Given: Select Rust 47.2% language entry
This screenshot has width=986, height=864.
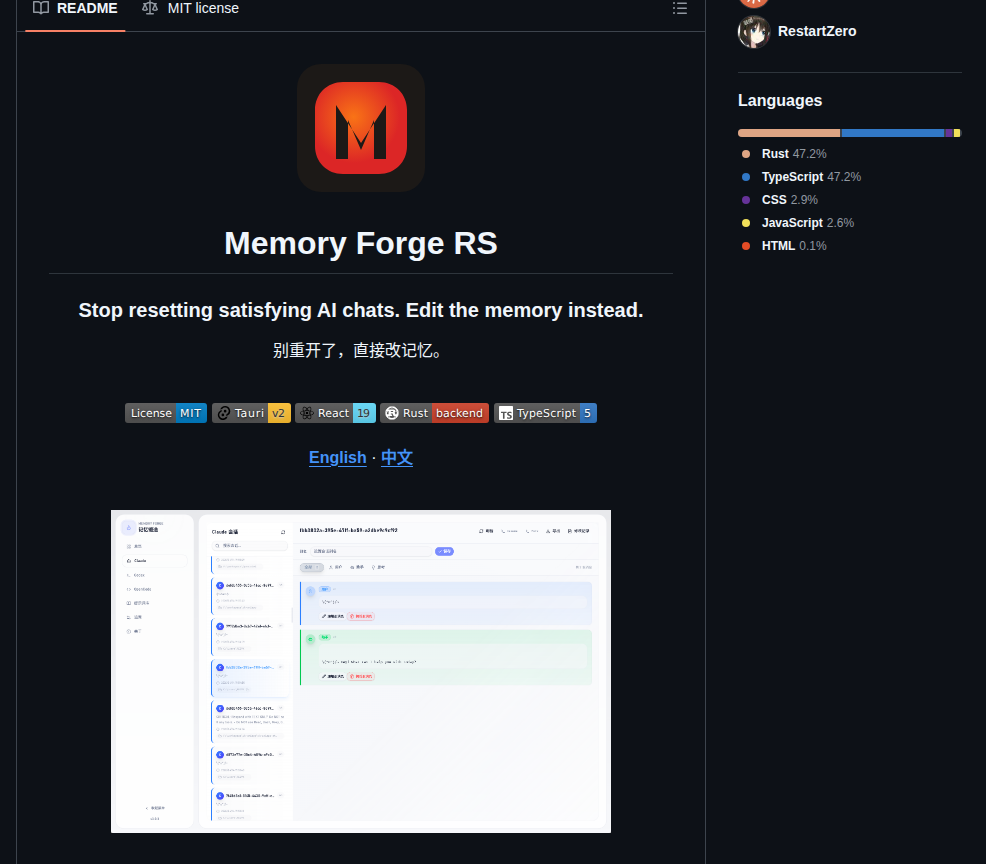Looking at the screenshot, I should [x=784, y=154].
